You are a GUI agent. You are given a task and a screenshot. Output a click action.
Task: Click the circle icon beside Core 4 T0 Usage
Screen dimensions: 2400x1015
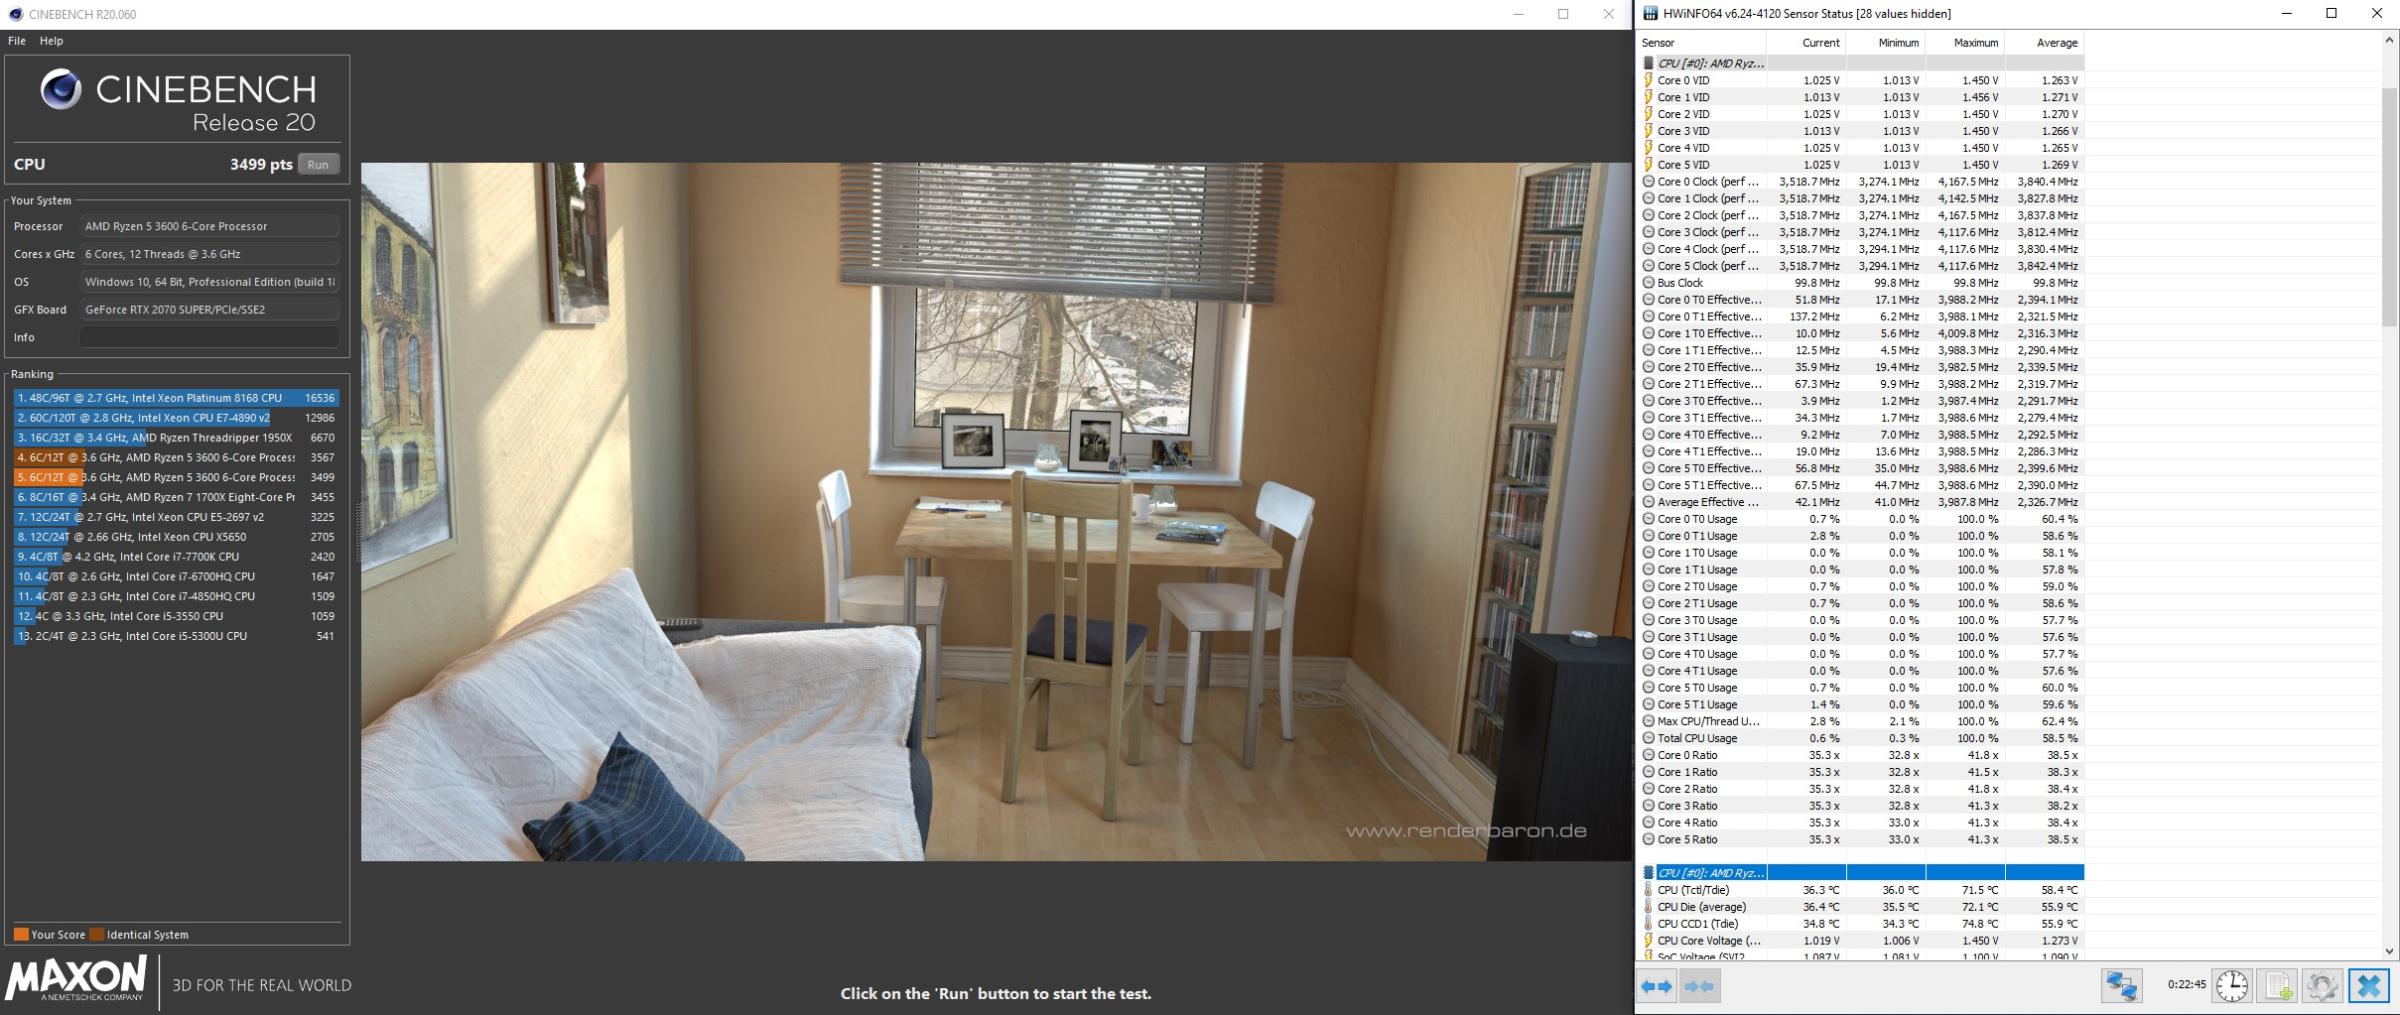[x=1648, y=654]
